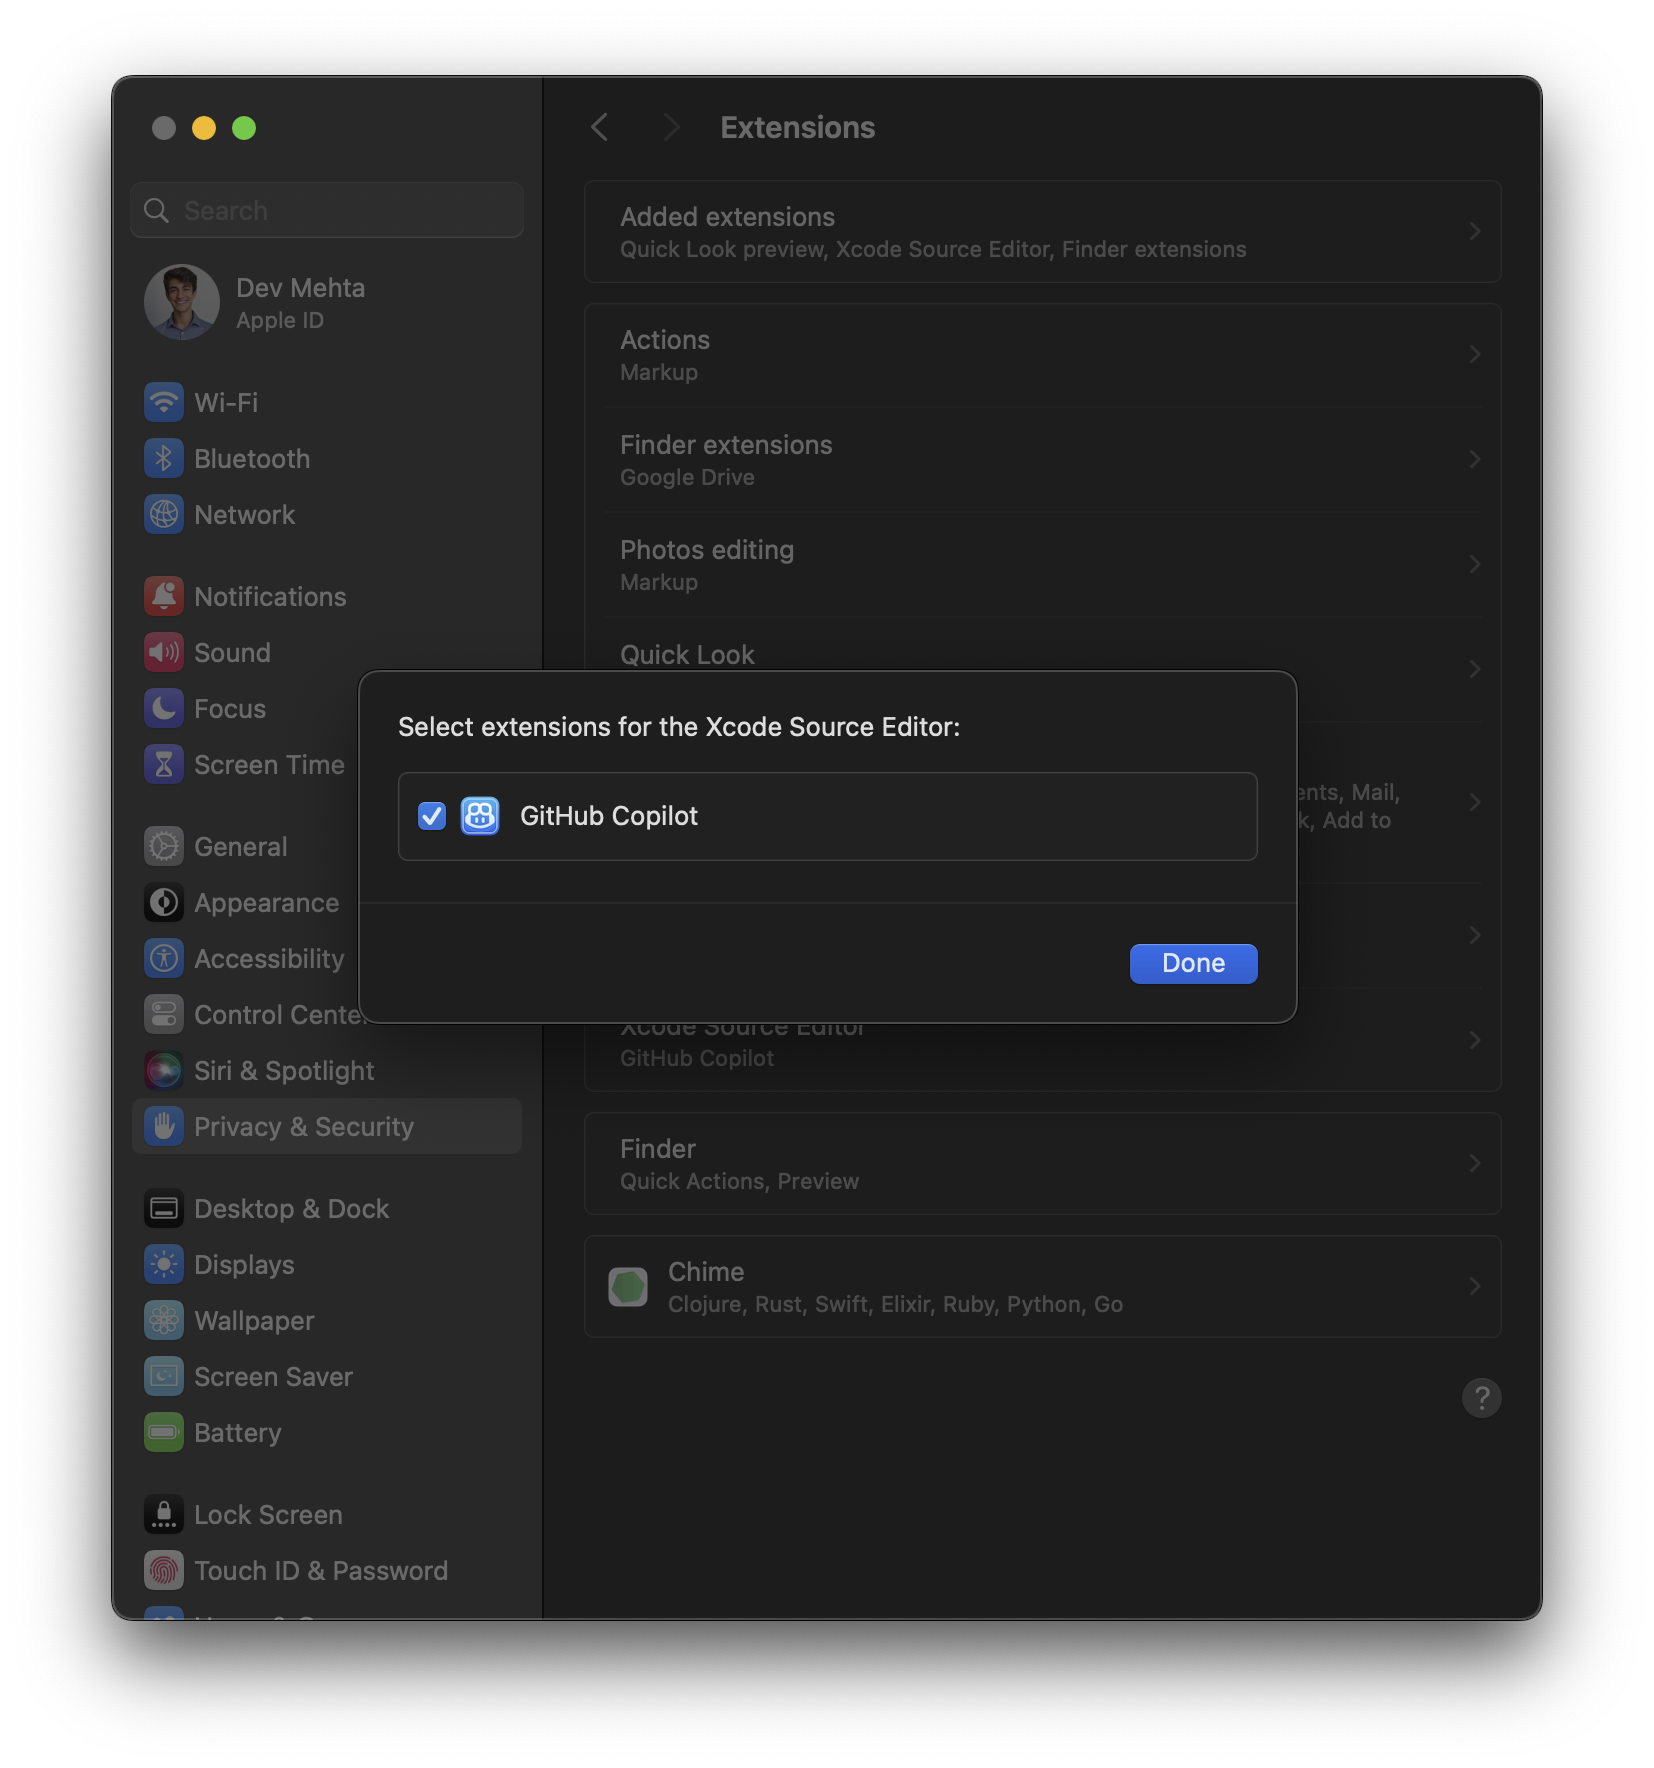This screenshot has width=1654, height=1768.
Task: Go back with the left chevron
Action: point(600,127)
